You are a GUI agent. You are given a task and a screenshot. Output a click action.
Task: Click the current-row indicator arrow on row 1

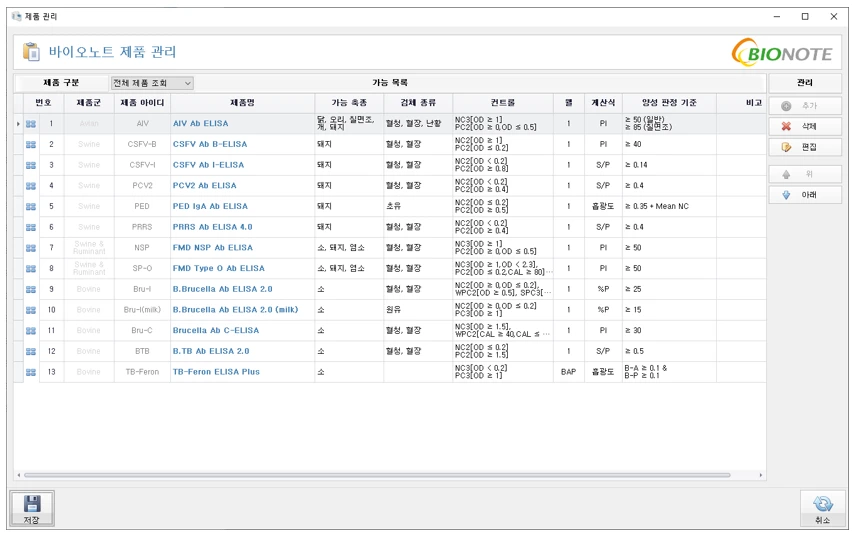coord(18,124)
